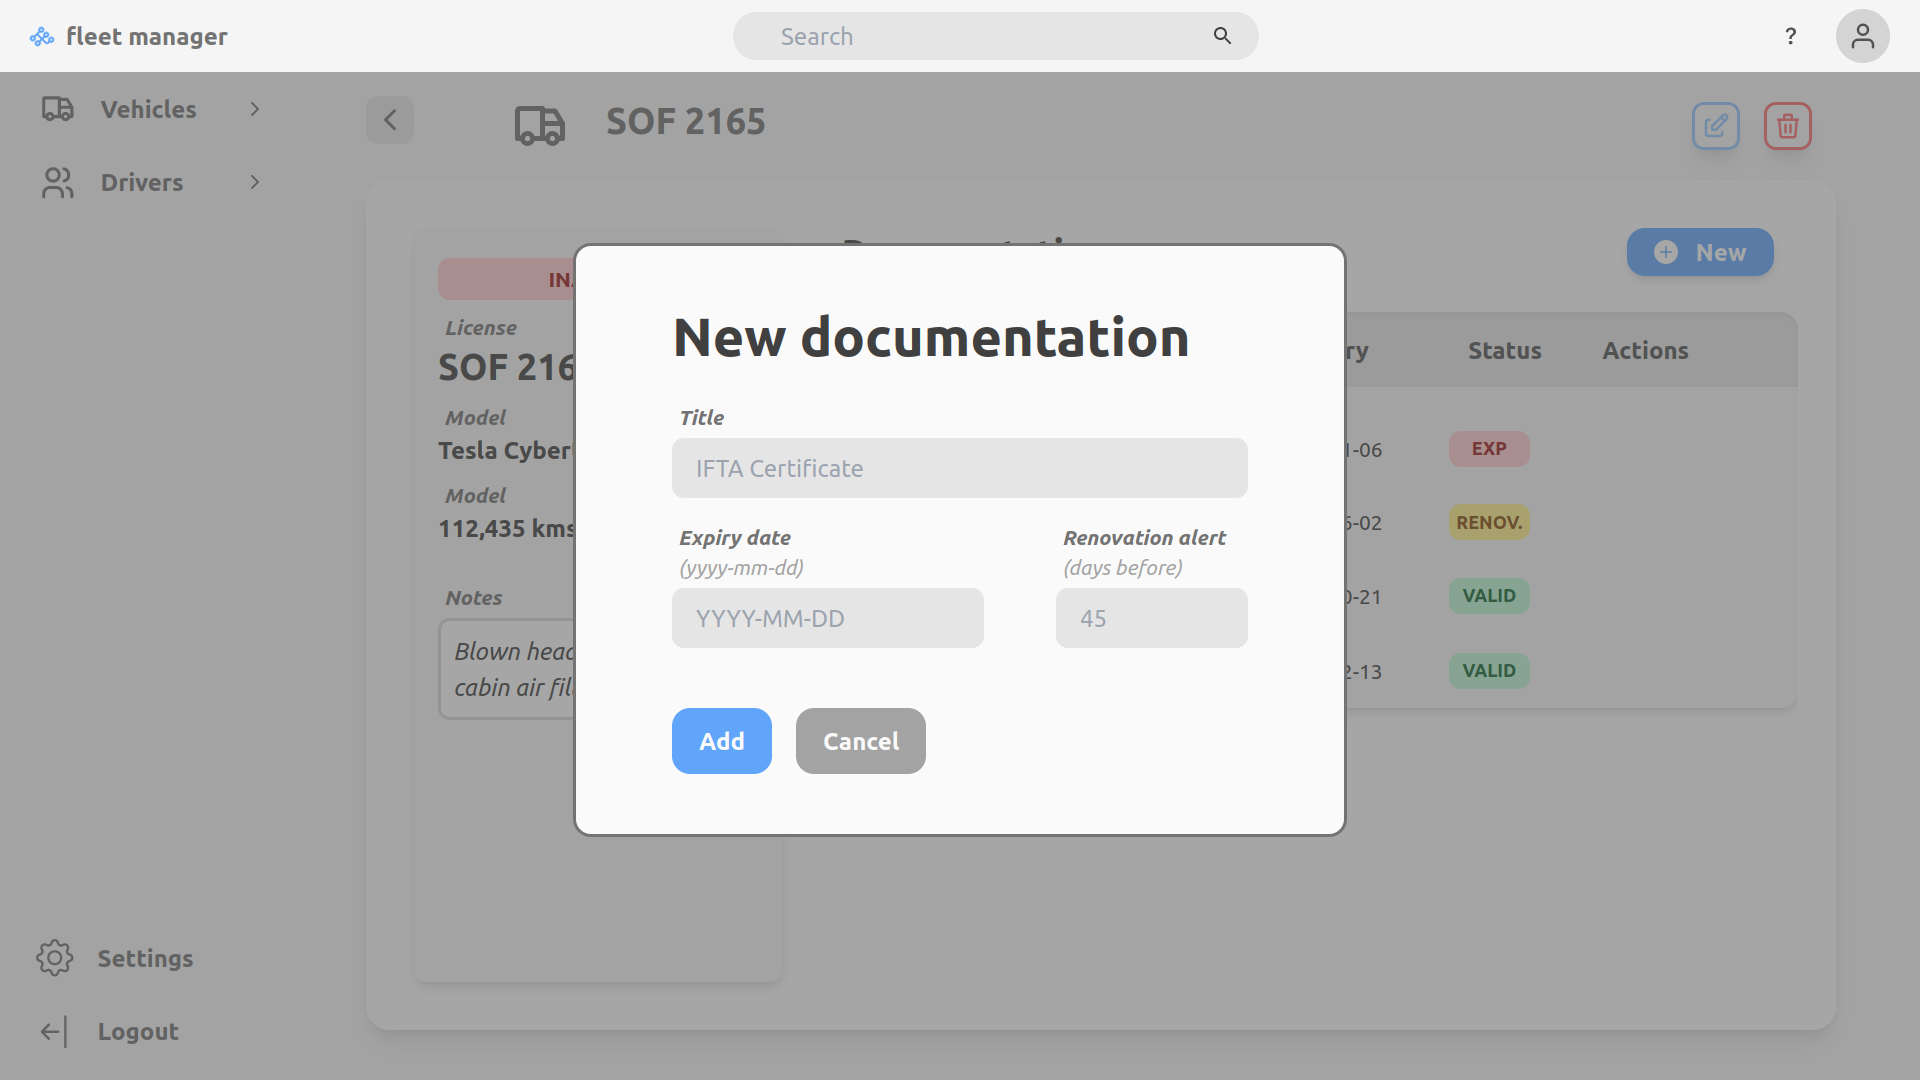Click the truck icon next to SOF 2165
The width and height of the screenshot is (1920, 1080).
click(x=540, y=126)
